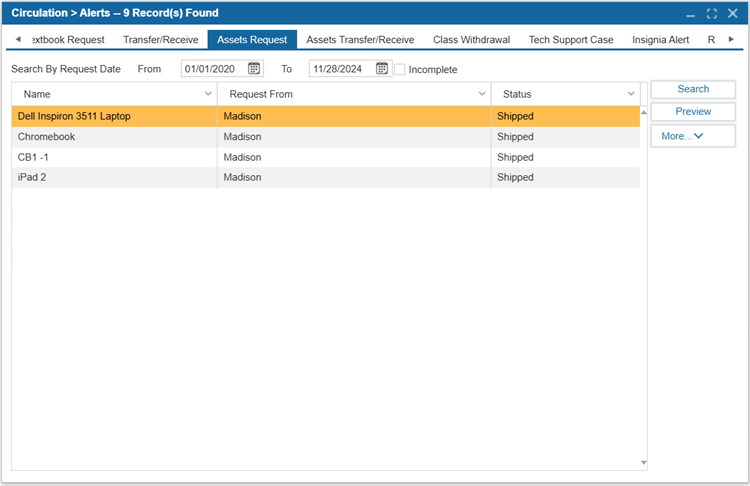The image size is (750, 486).
Task: Expand the More... dropdown button
Action: pos(693,136)
